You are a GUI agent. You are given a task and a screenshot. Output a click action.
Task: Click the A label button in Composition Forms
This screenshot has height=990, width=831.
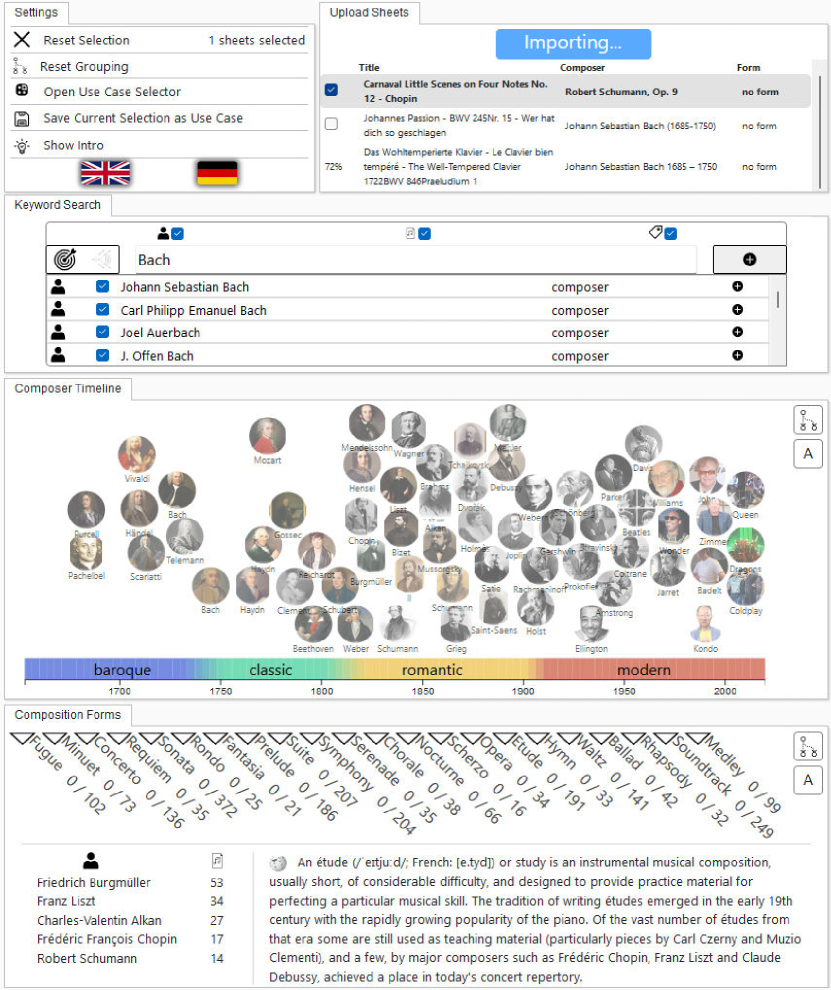808,780
